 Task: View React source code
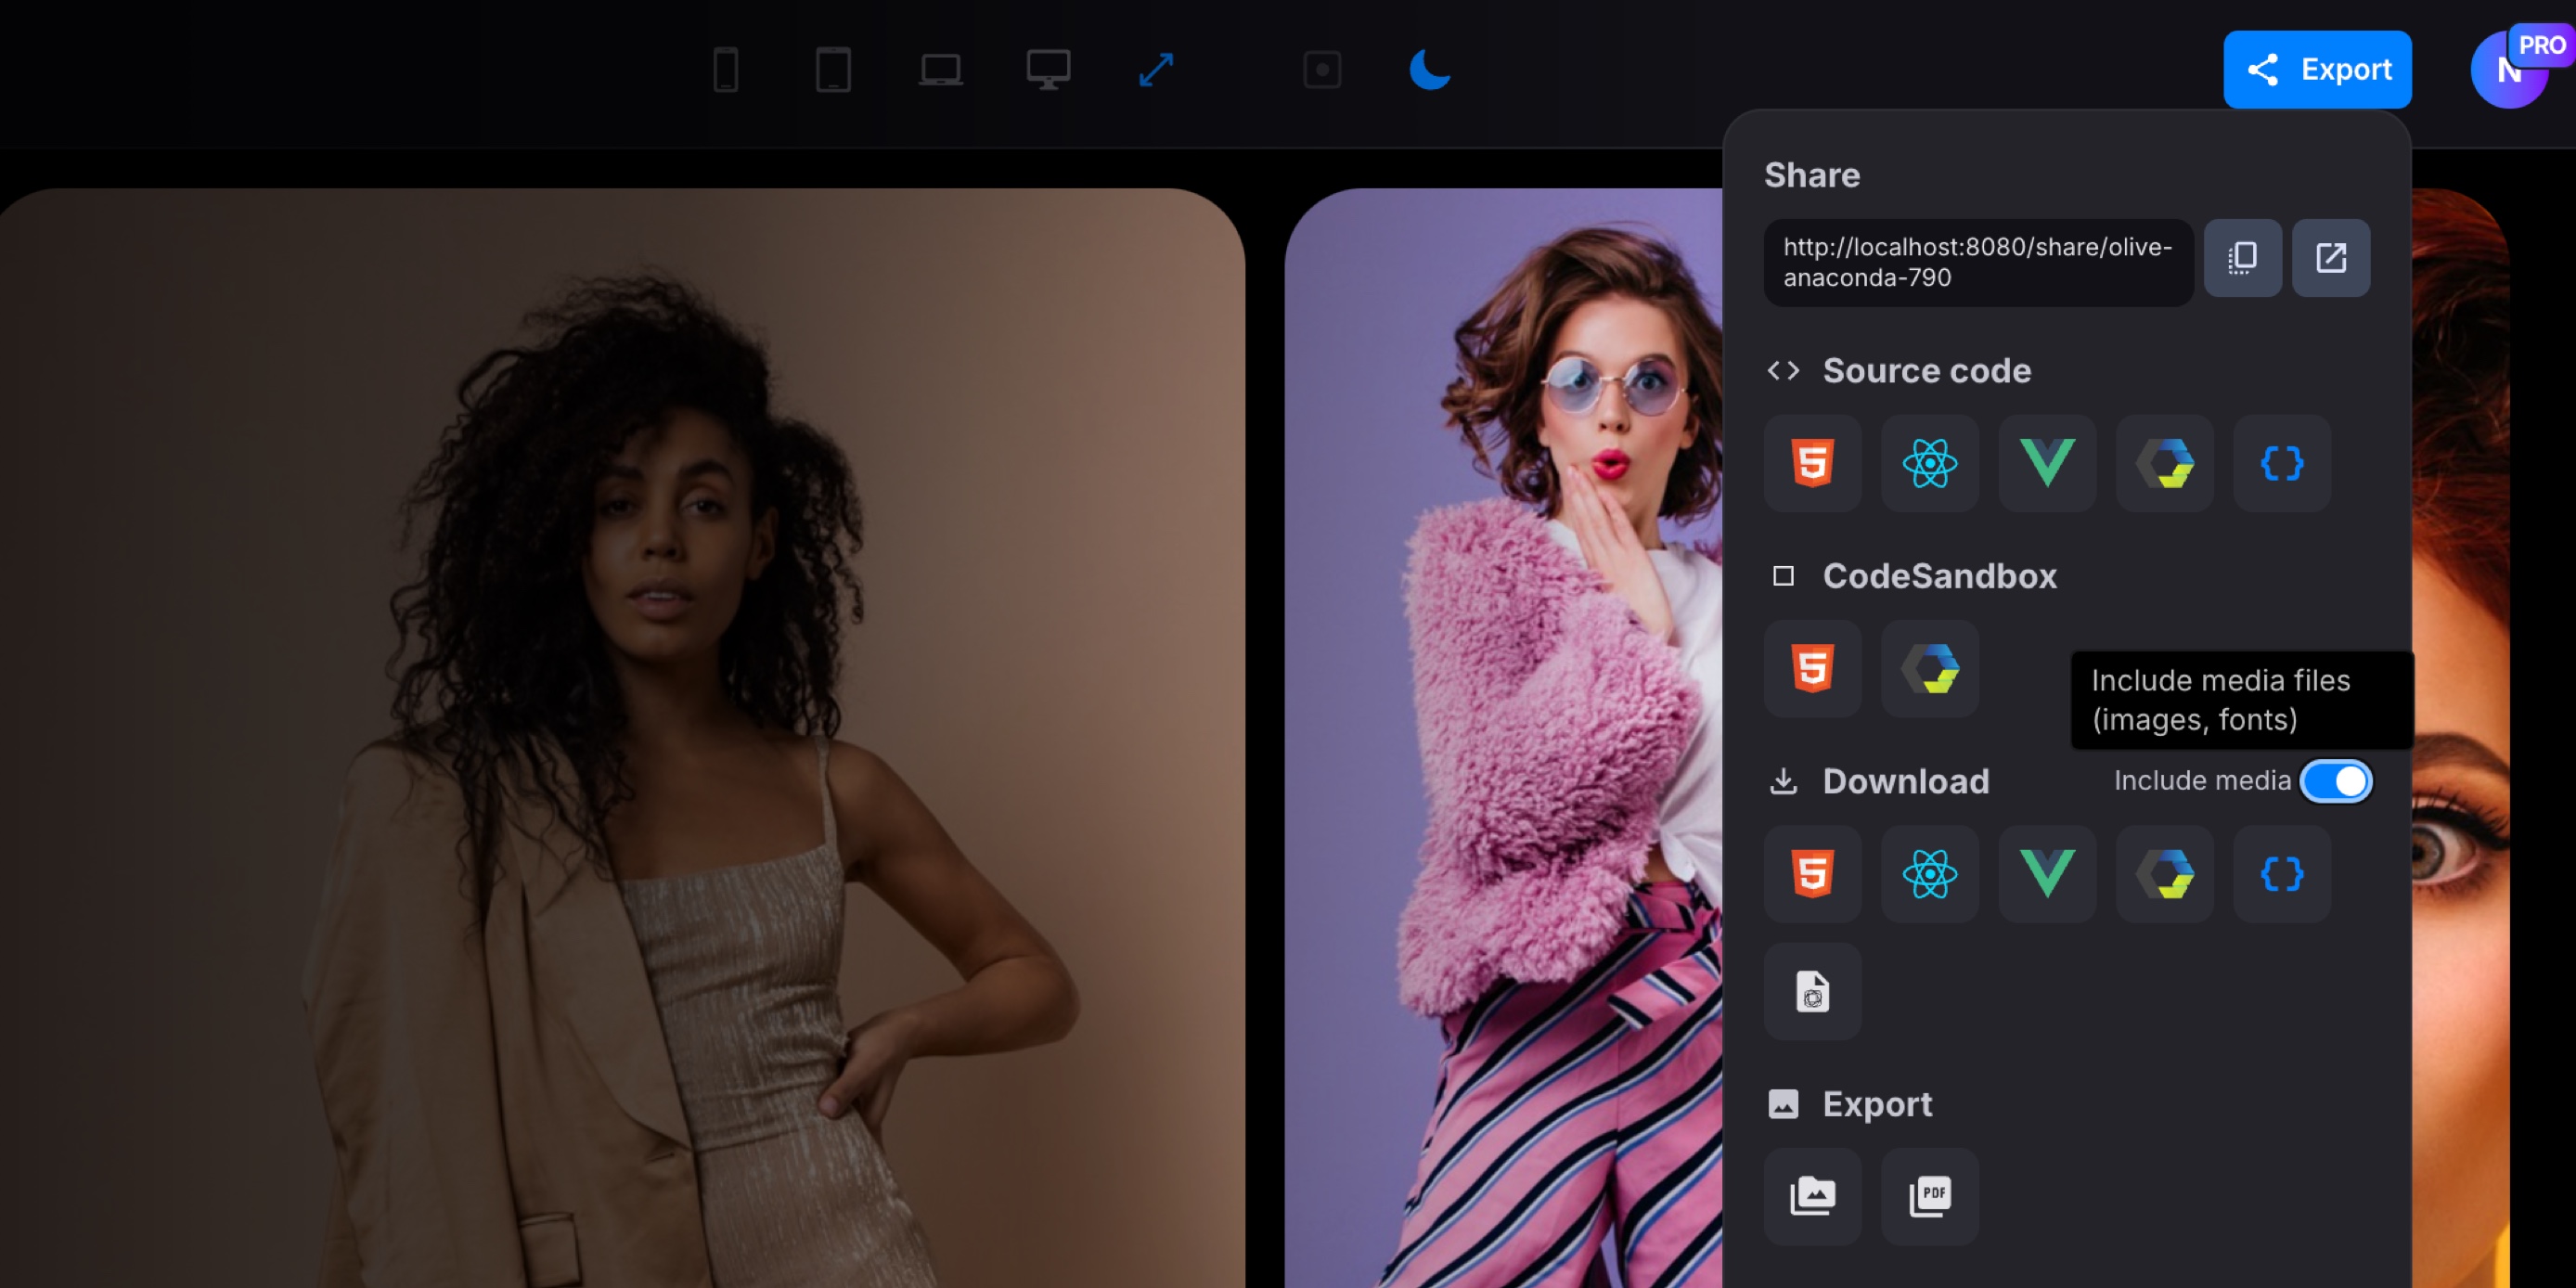pos(1929,463)
